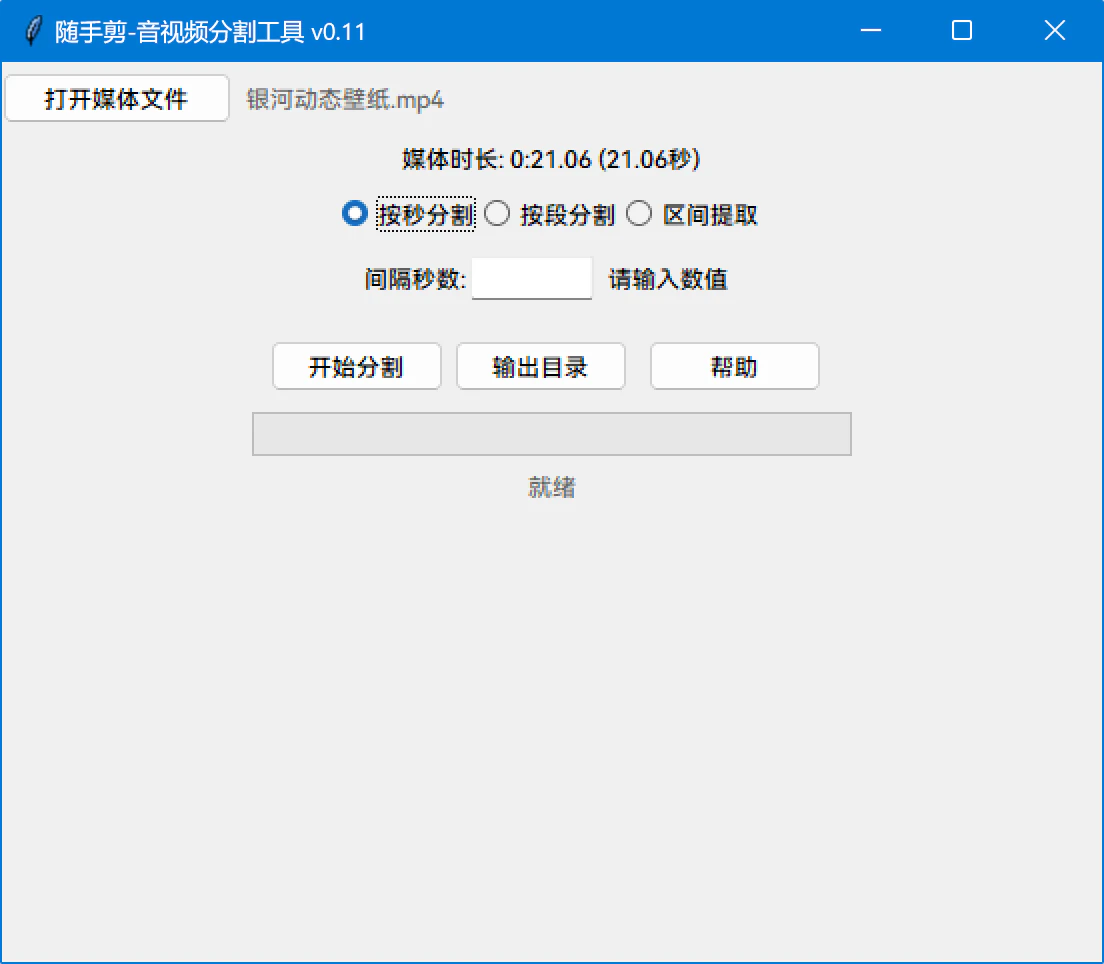Start splitting with 开始分割 button
This screenshot has width=1104, height=964.
[357, 366]
